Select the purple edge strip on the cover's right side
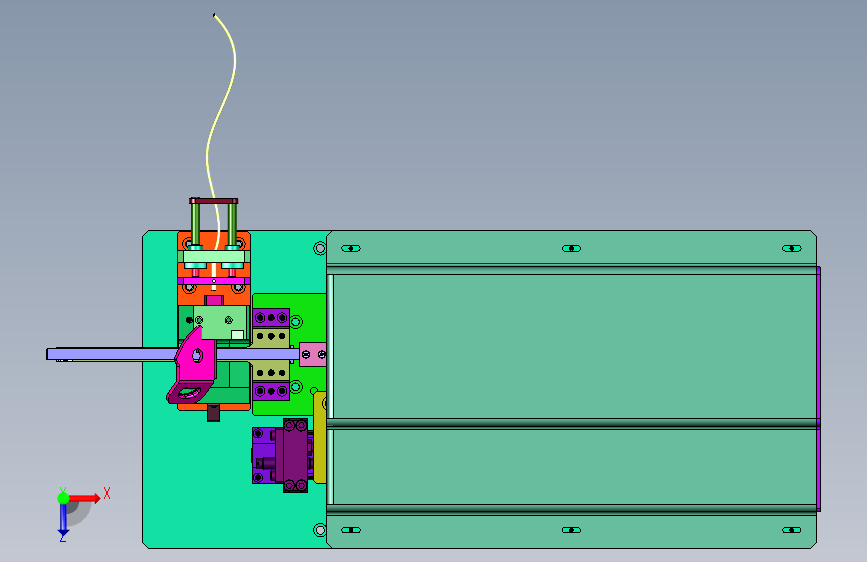 (x=819, y=389)
